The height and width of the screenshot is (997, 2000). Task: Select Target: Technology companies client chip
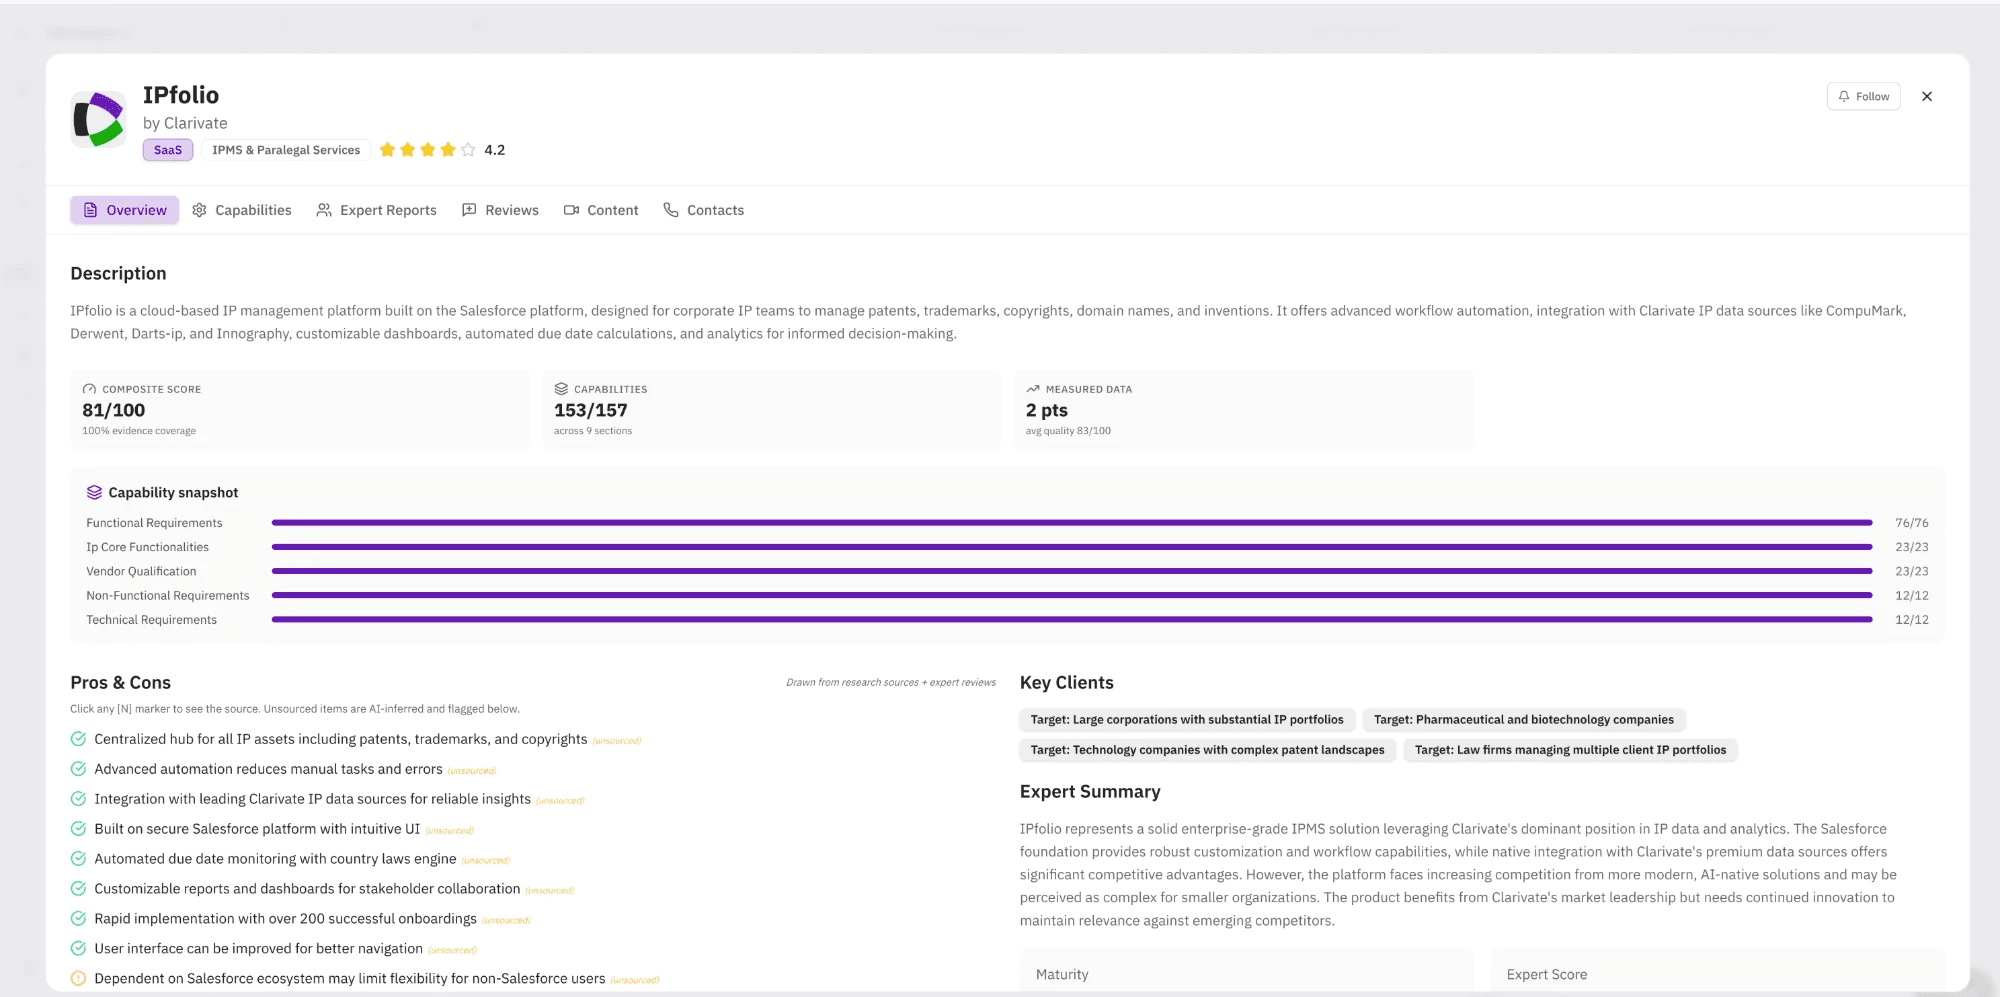coord(1207,750)
